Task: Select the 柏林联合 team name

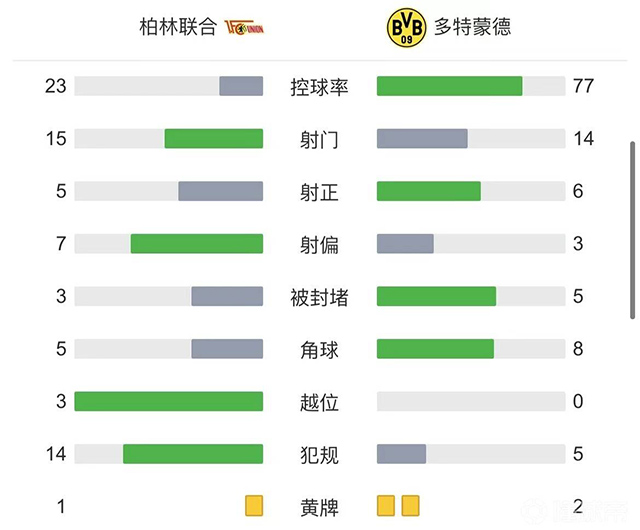Action: [177, 27]
